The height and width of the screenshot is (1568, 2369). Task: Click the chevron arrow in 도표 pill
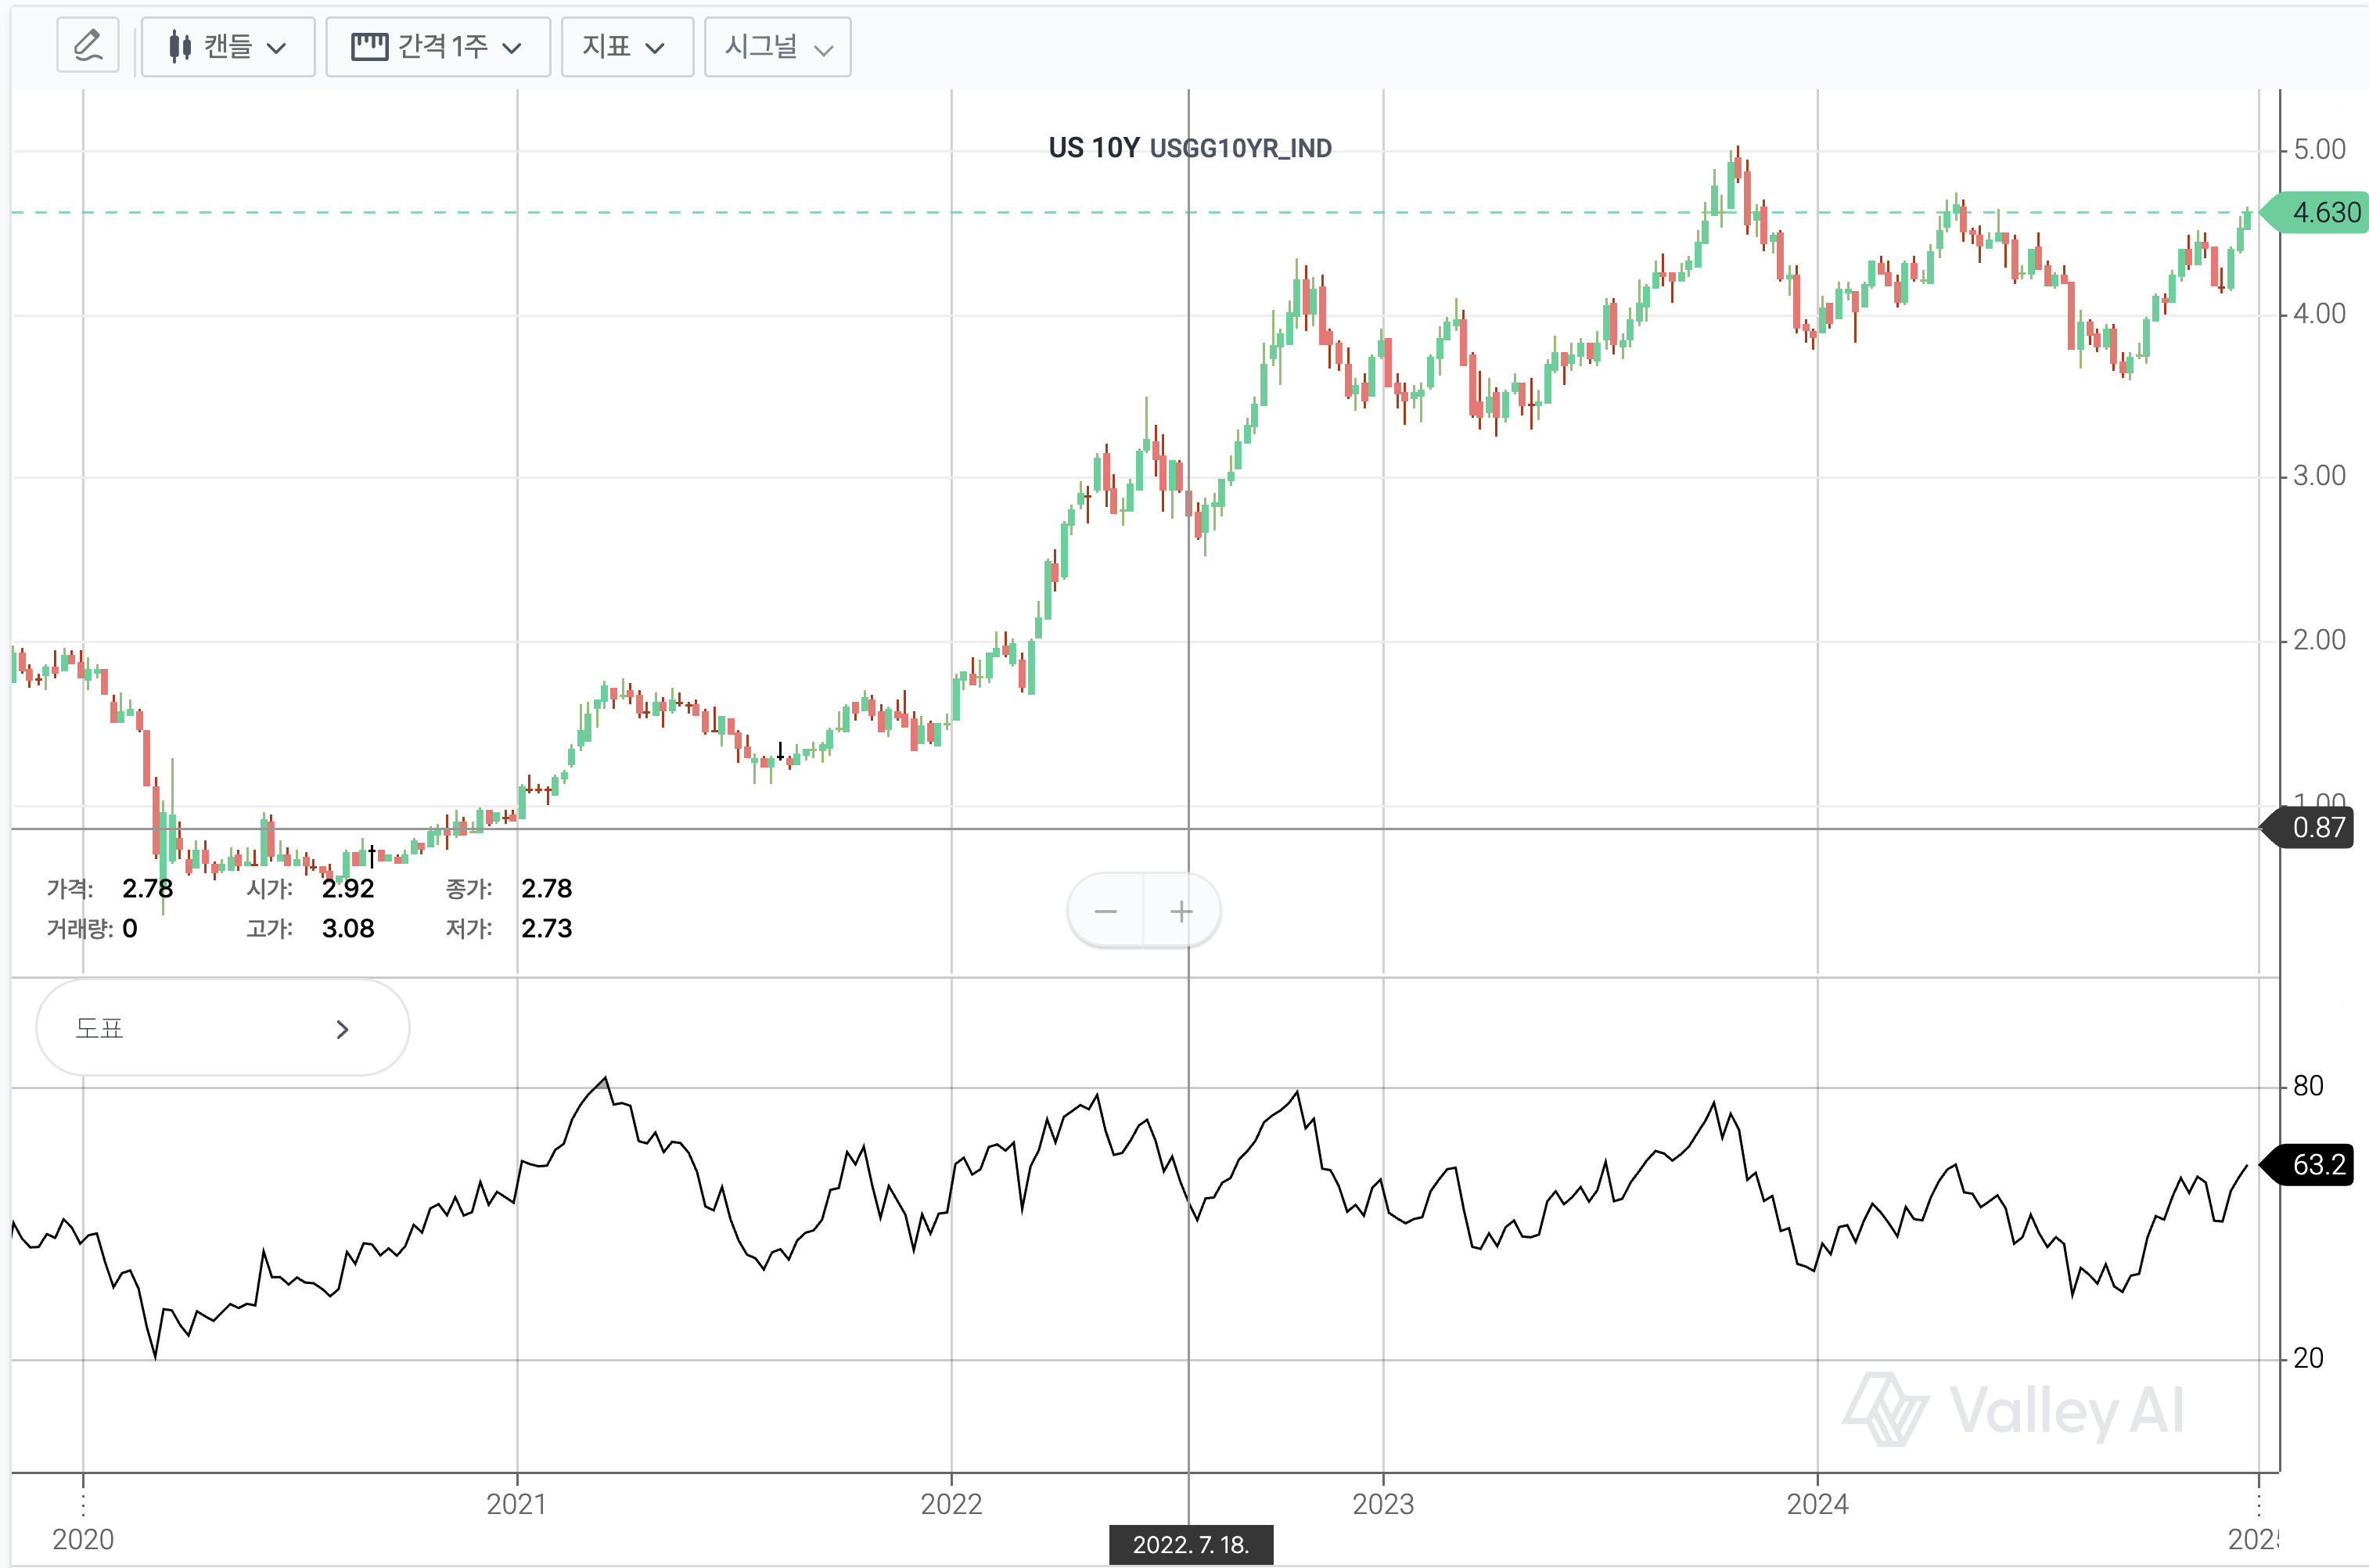[342, 1029]
